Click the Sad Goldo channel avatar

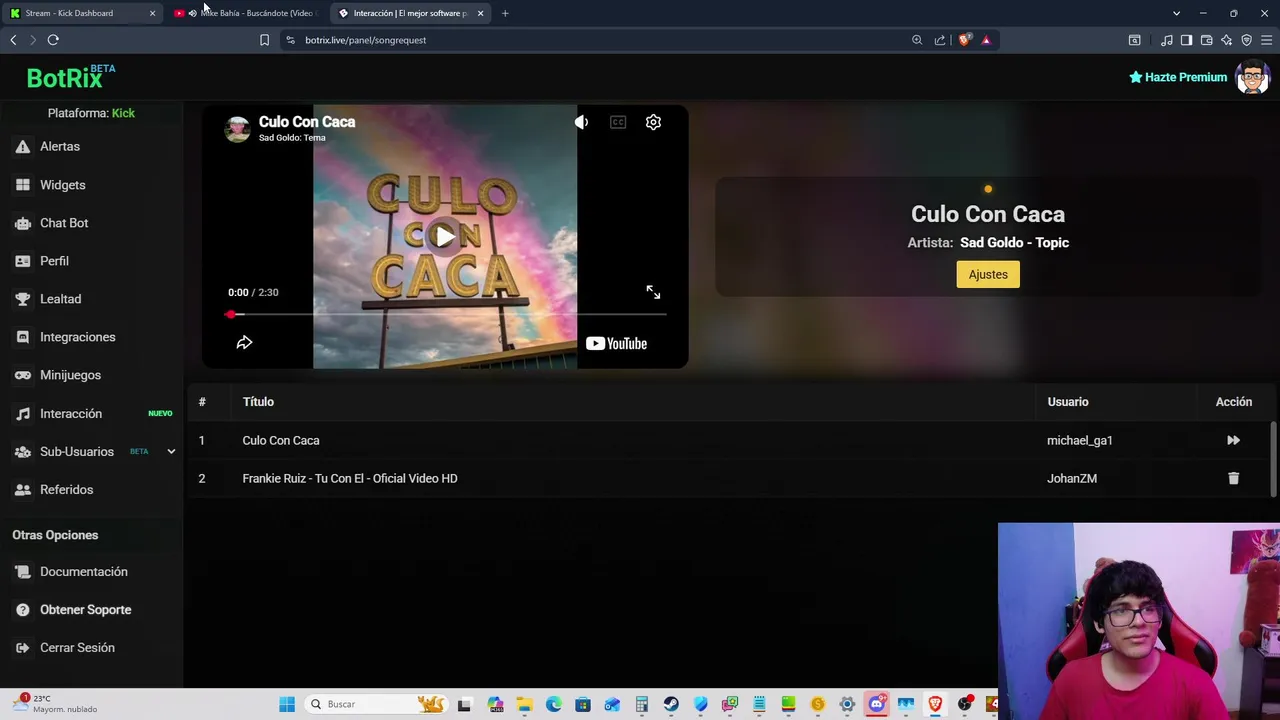point(237,129)
